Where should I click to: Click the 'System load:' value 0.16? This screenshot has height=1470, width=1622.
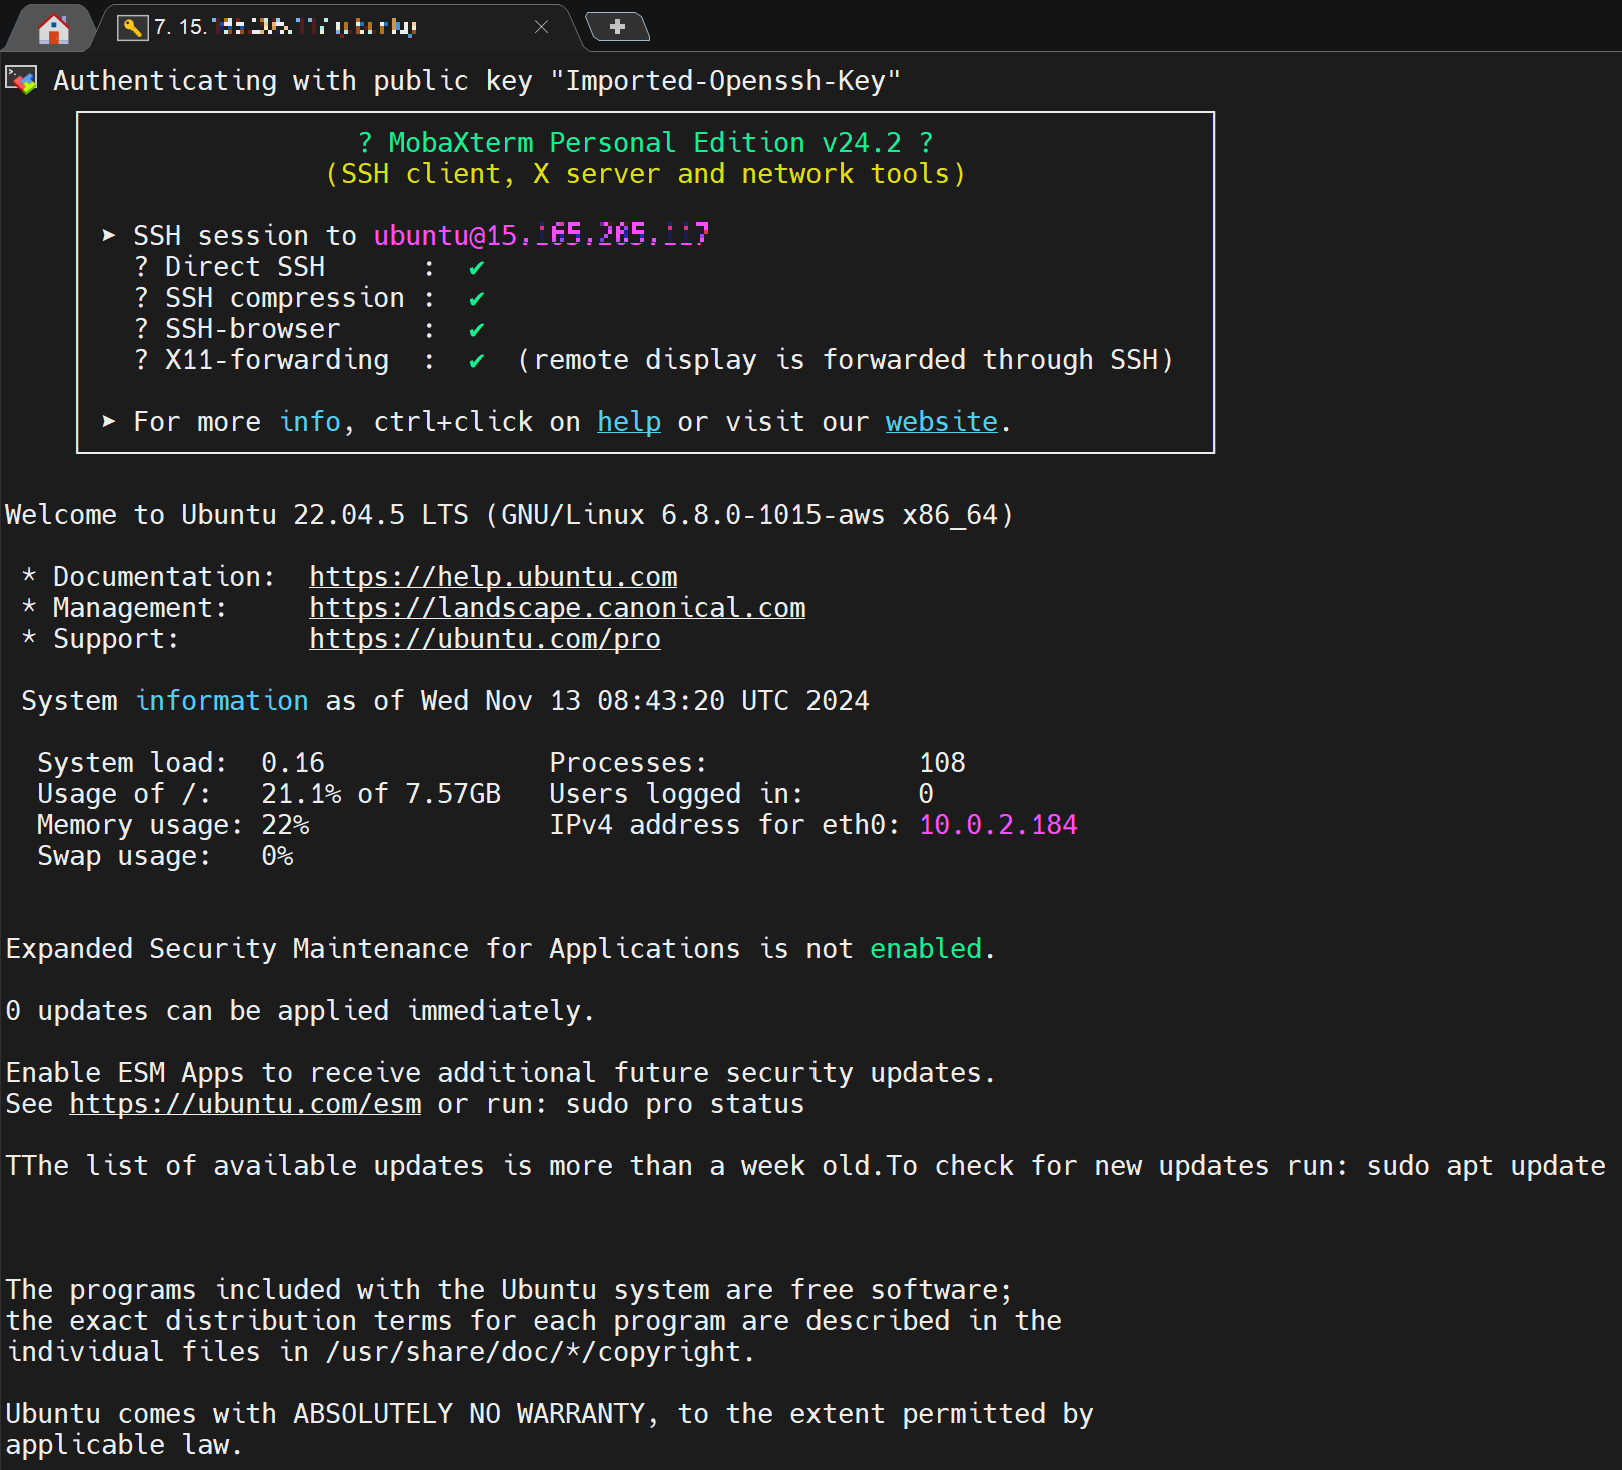pos(293,763)
